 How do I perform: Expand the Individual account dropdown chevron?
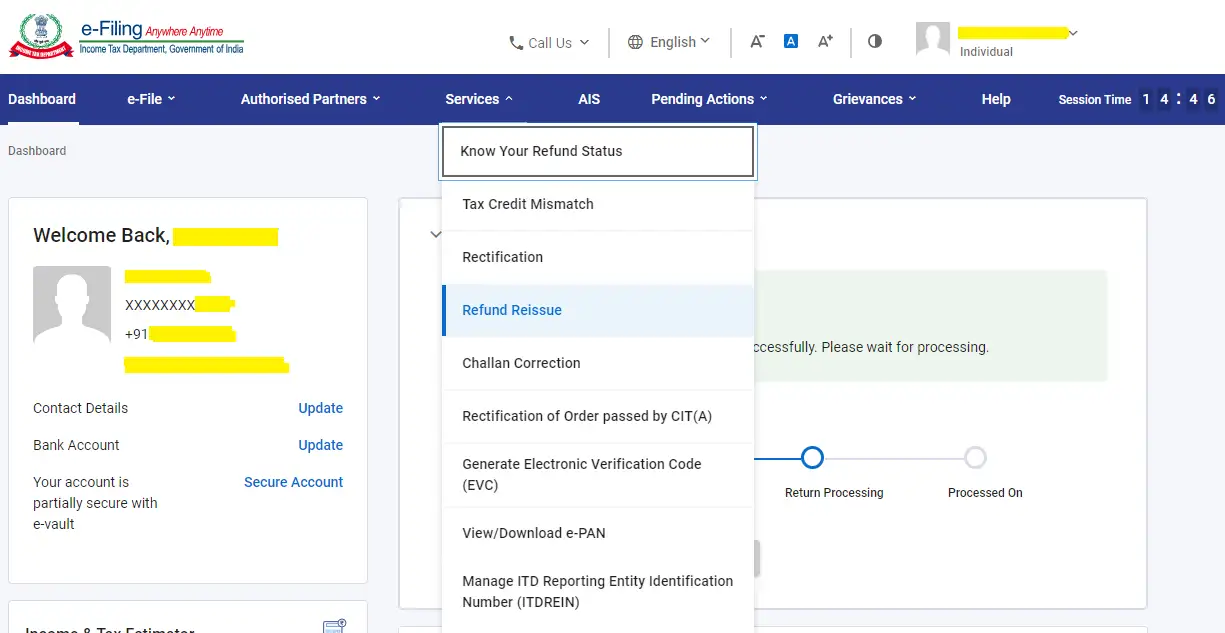click(x=1073, y=32)
